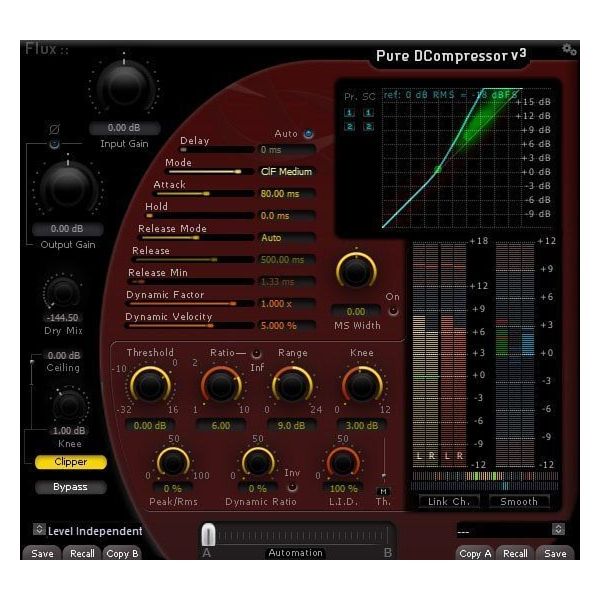
Task: Click the Dry Mix -144.50 value
Action: [x=62, y=318]
